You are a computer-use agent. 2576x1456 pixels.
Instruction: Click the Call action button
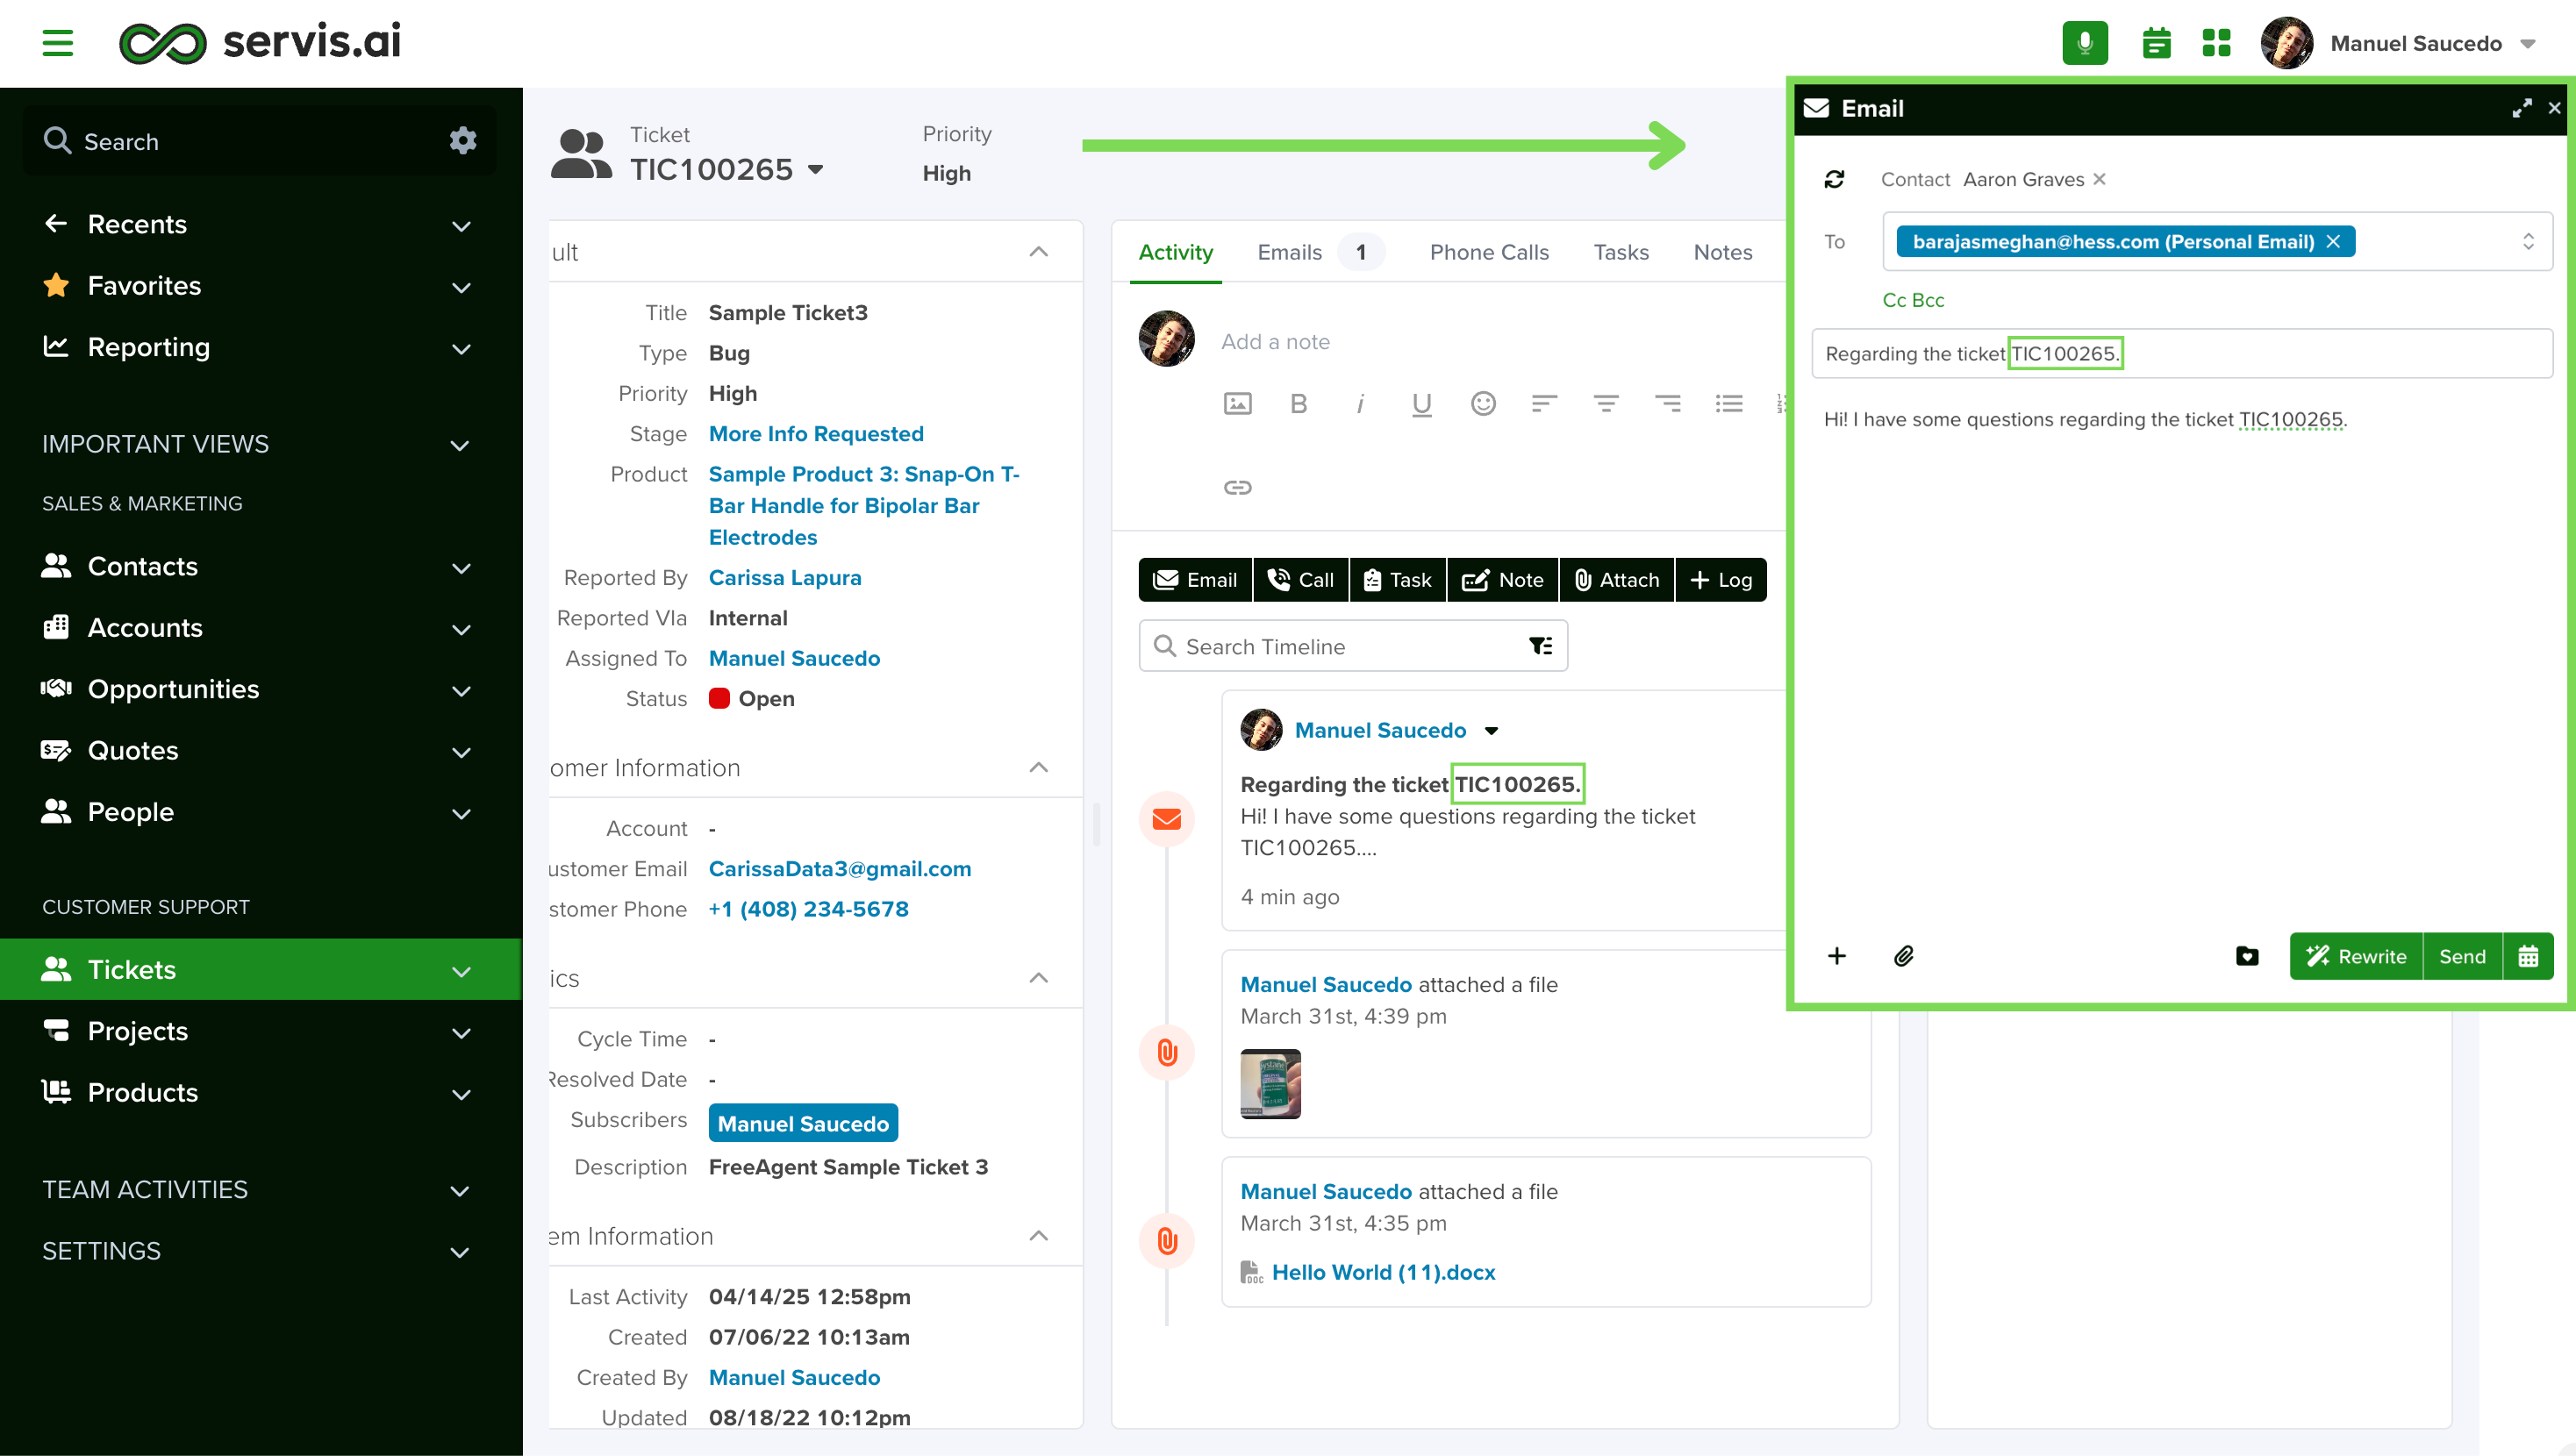coord(1301,580)
